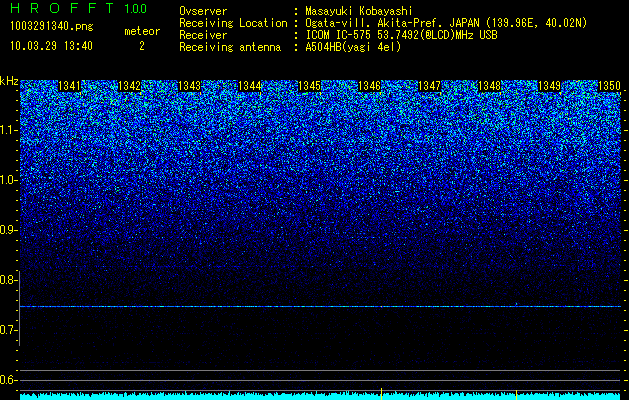Click the 0.9 frequency axis label
Image resolution: width=629 pixels, height=400 pixels.
point(9,230)
